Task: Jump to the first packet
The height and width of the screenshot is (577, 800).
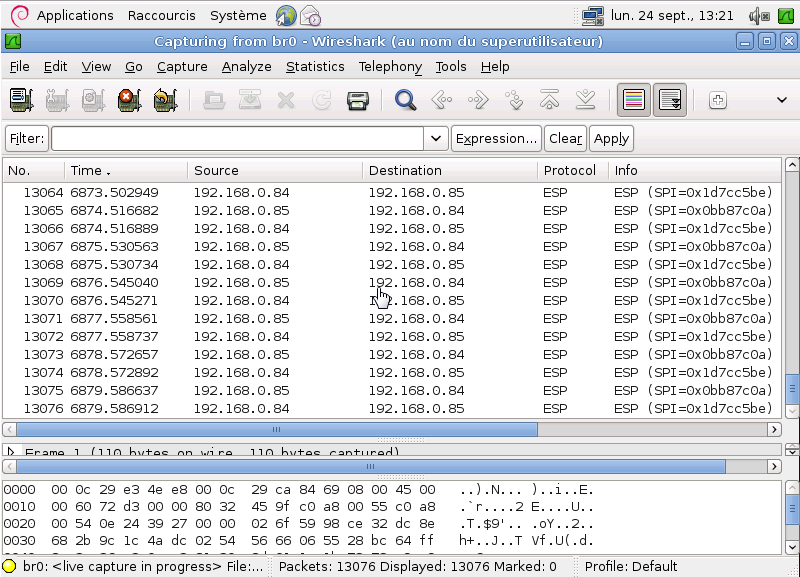Action: point(549,100)
